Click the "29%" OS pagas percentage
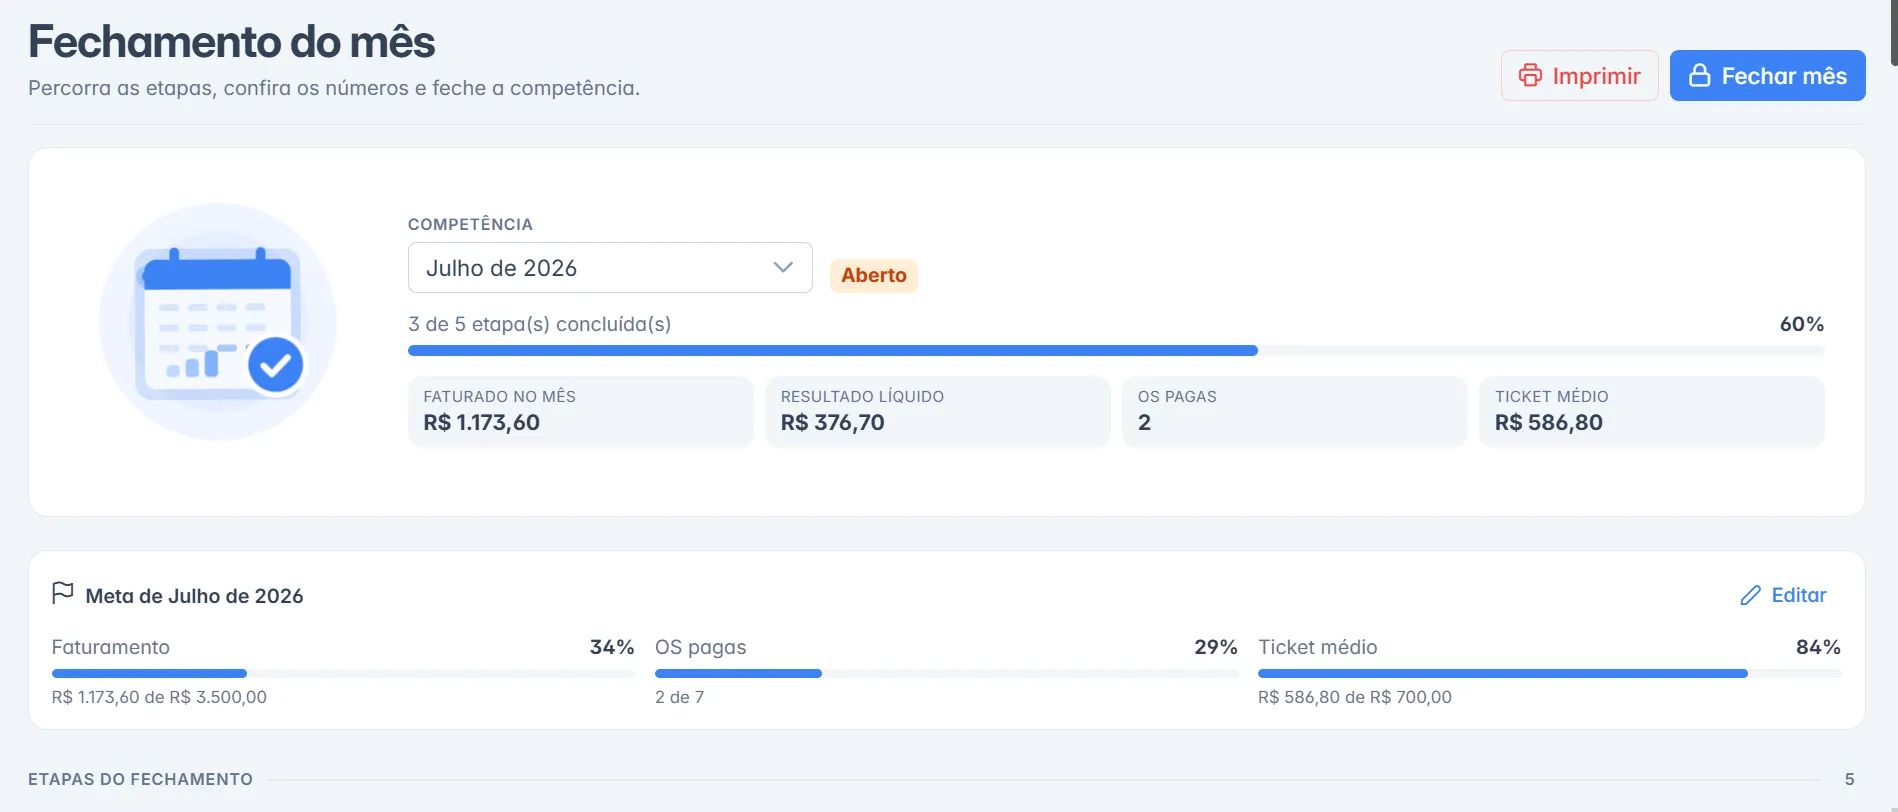Image resolution: width=1898 pixels, height=812 pixels. [1216, 647]
